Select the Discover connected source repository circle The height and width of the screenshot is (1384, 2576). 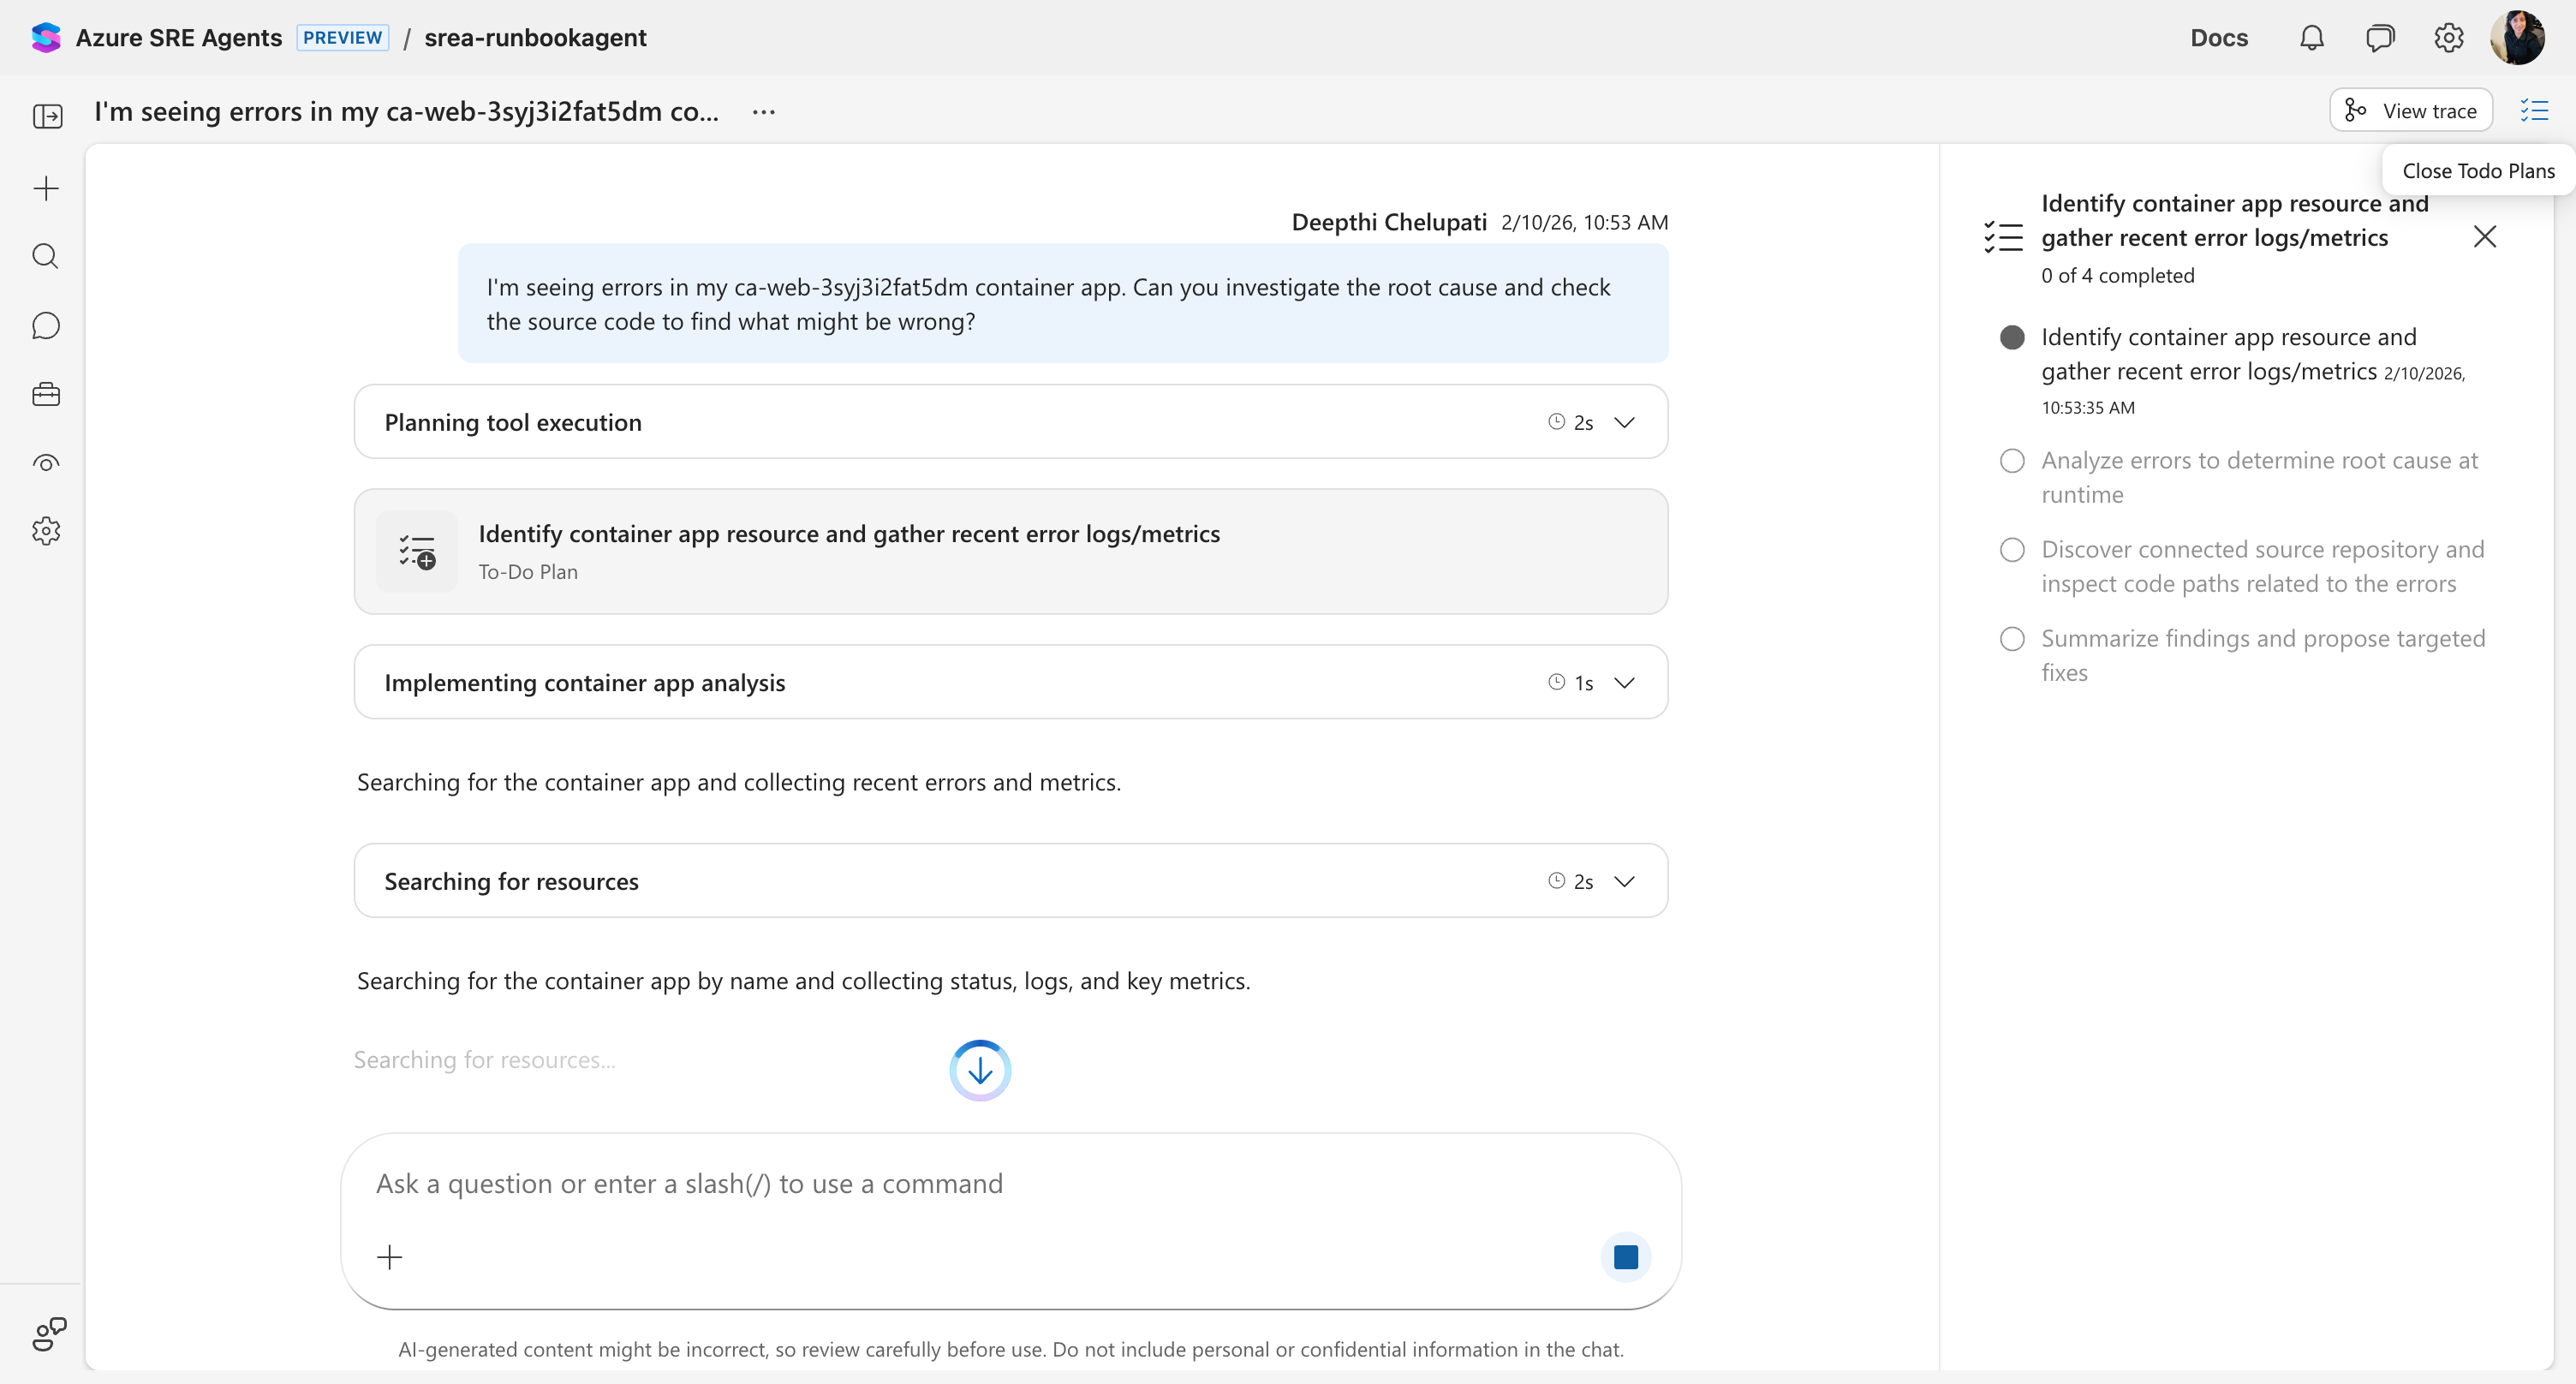[2012, 550]
